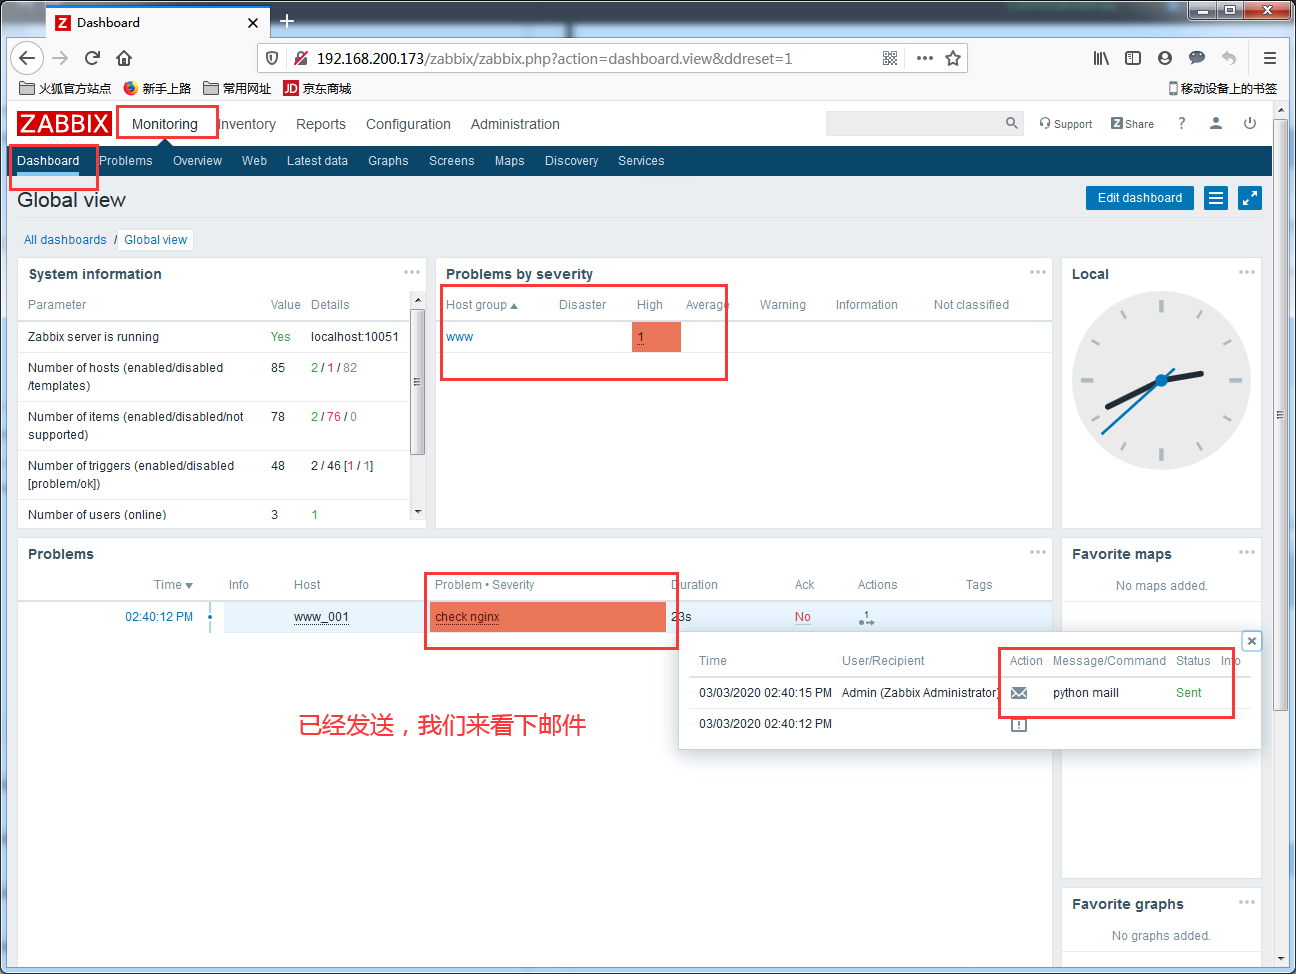
Task: Open the Firefox account icon
Action: [1165, 58]
